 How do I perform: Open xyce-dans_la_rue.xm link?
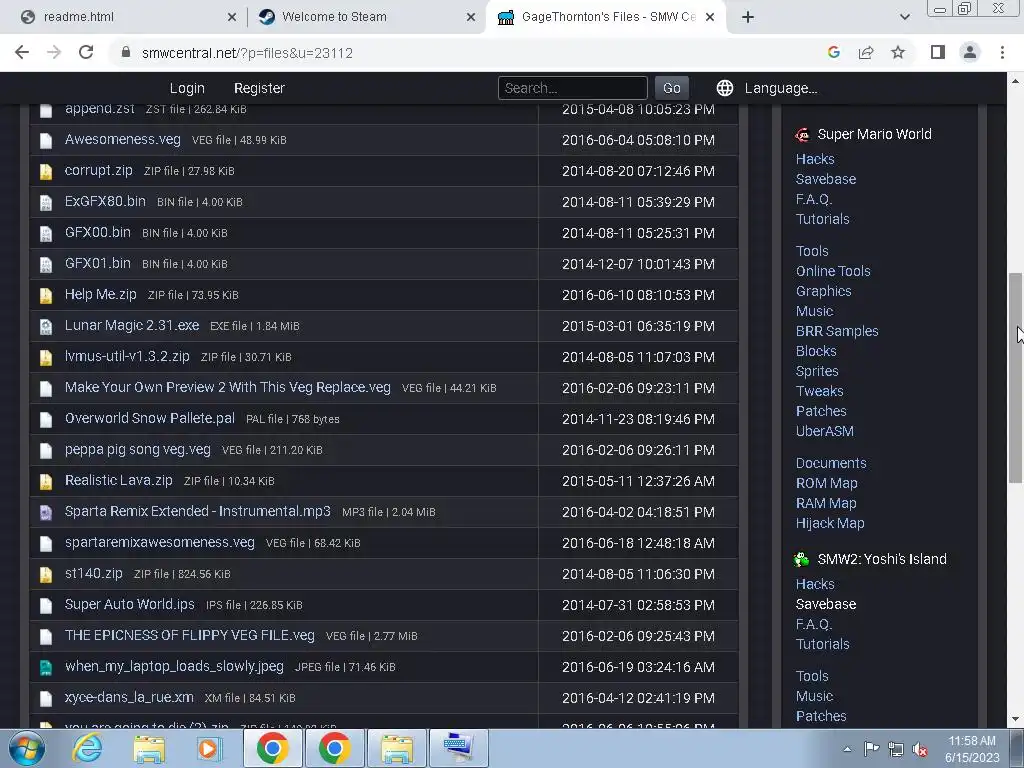coord(129,697)
